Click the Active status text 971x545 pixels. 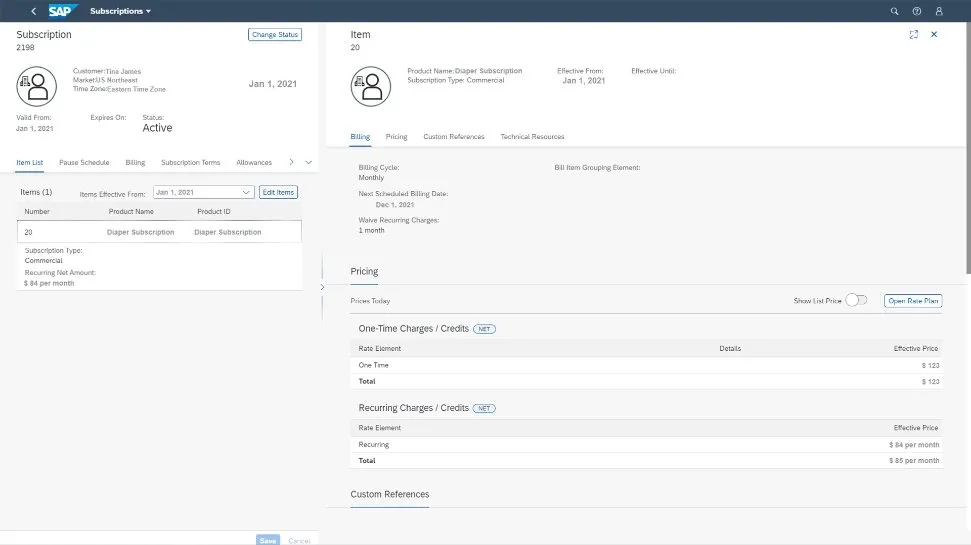coord(157,128)
